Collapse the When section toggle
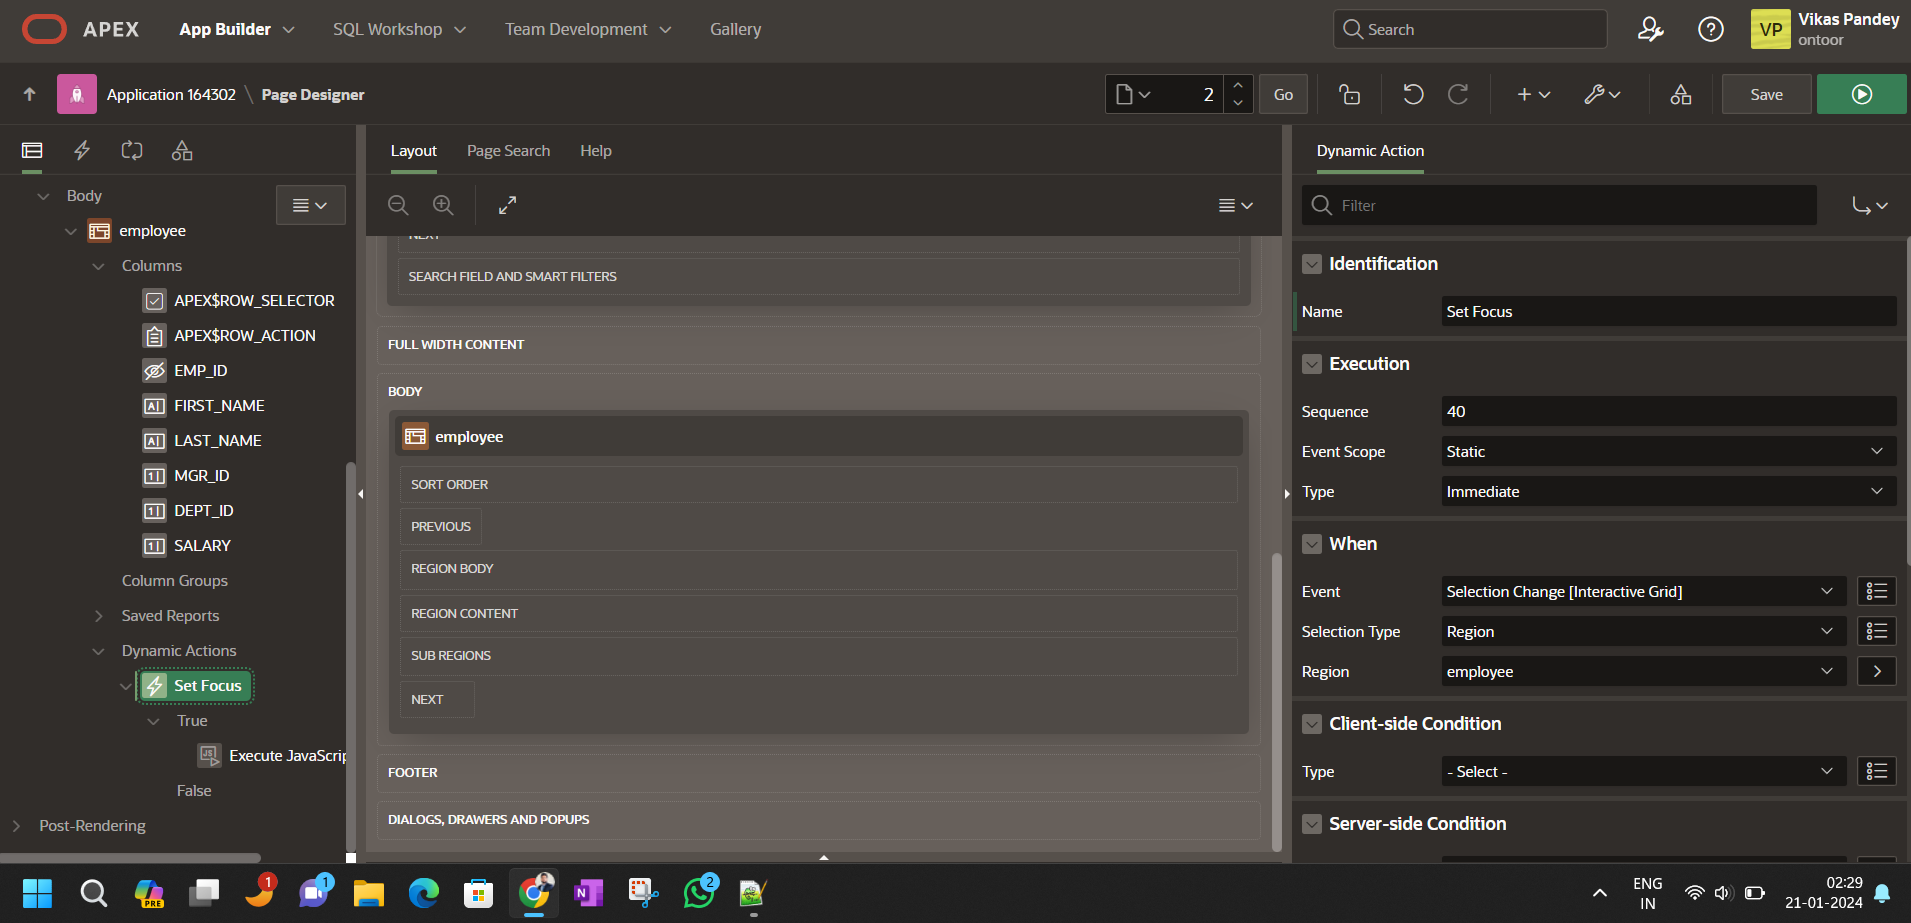This screenshot has height=923, width=1911. pos(1312,544)
